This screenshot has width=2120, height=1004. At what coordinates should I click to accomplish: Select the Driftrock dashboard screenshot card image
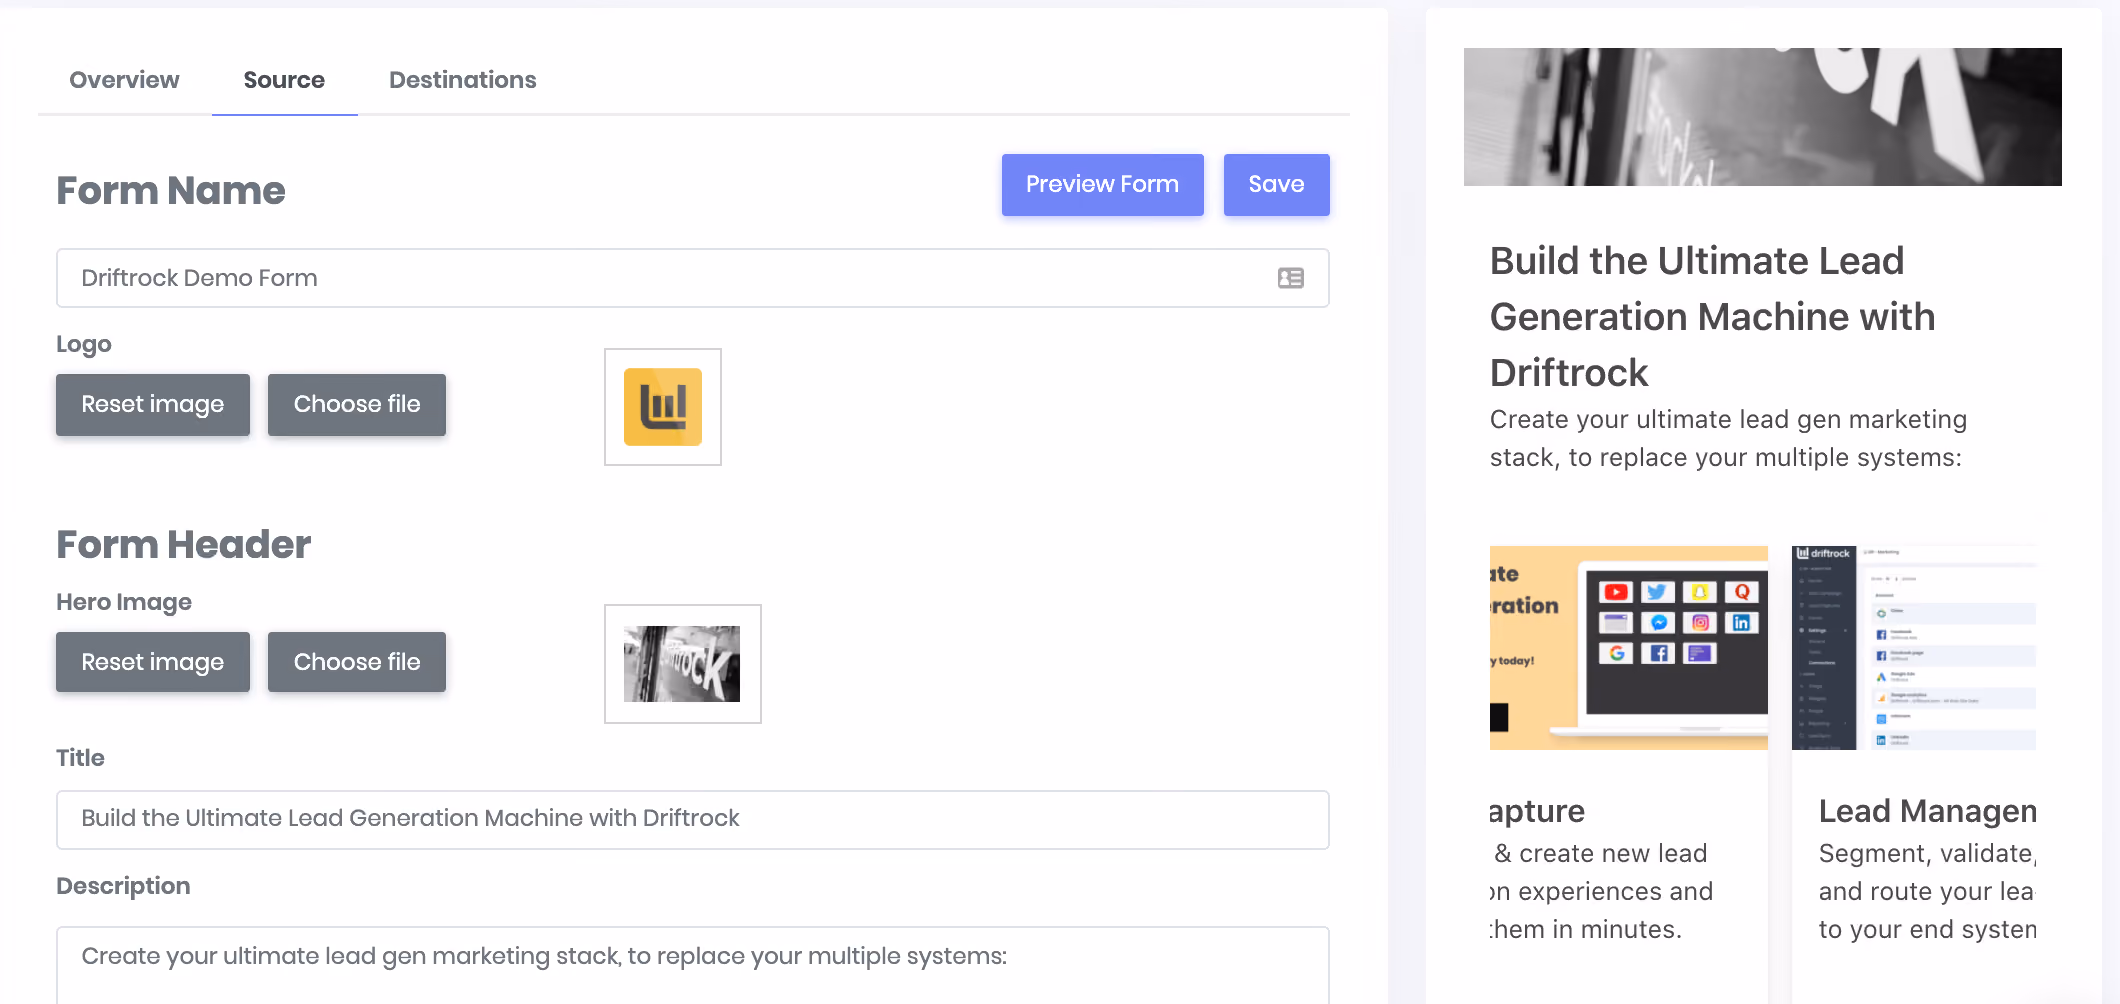coord(1914,647)
